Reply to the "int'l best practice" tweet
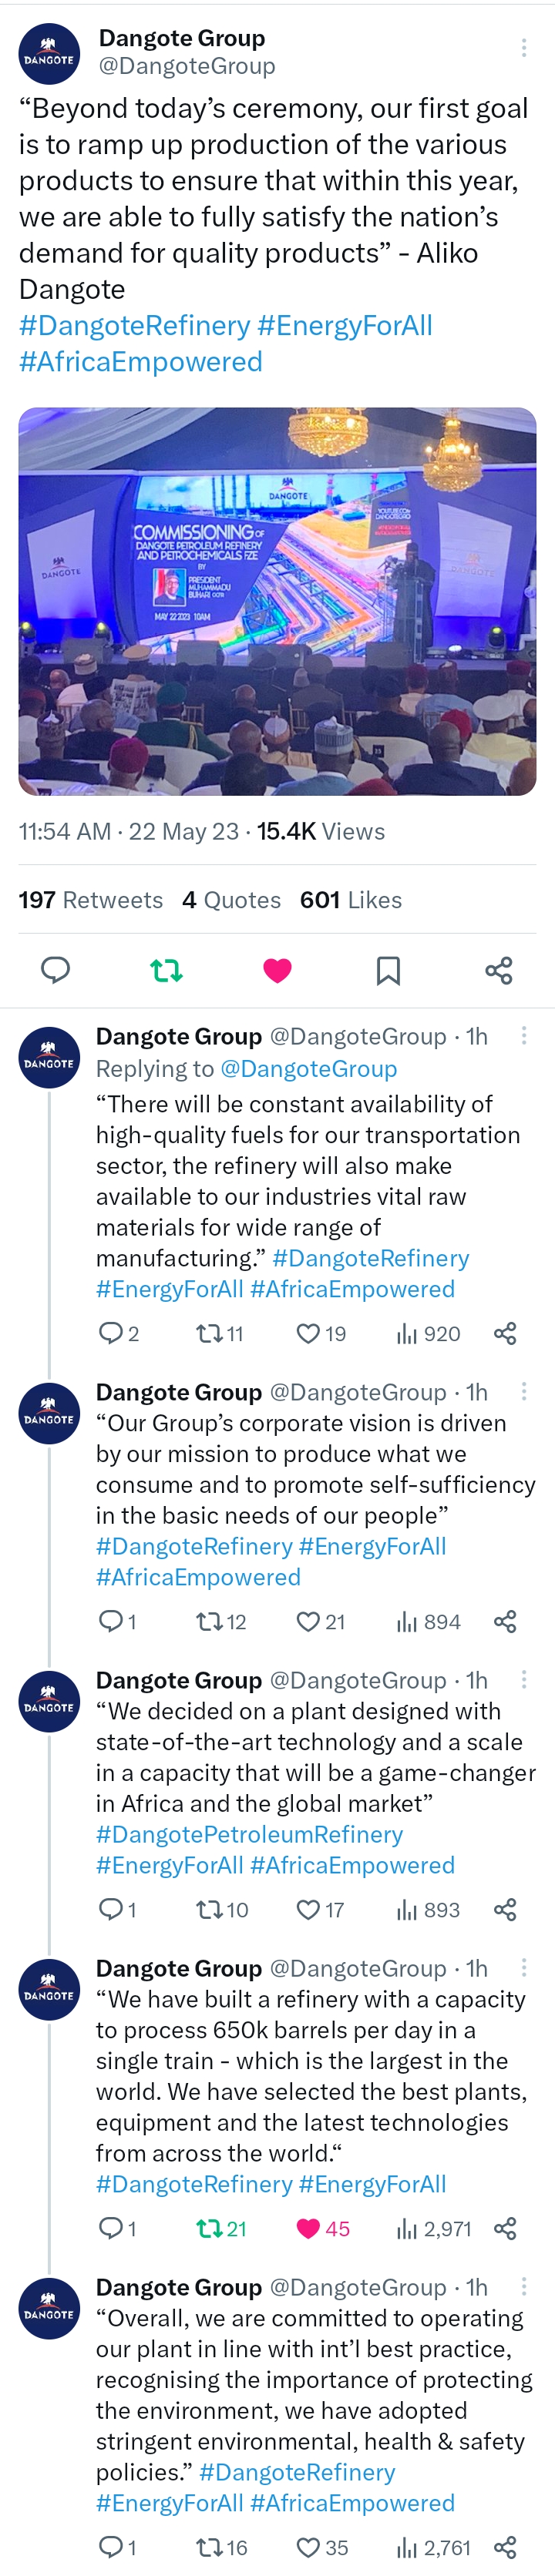555x2576 pixels. point(110,2546)
